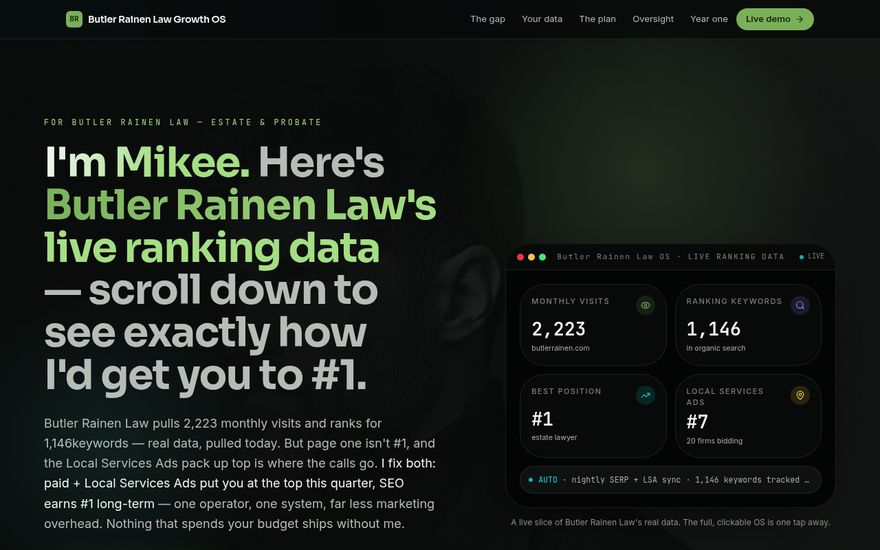Click the '20 firms bidding' label
The image size is (880, 550).
coord(714,441)
